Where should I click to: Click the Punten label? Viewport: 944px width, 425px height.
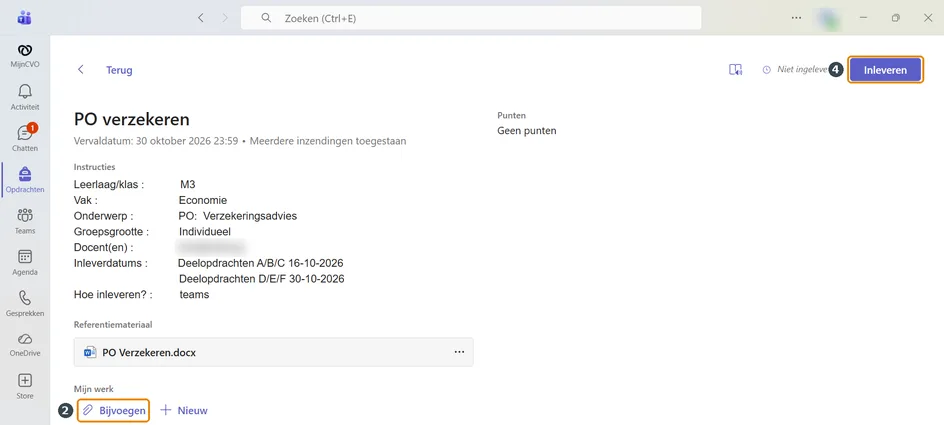coord(512,115)
